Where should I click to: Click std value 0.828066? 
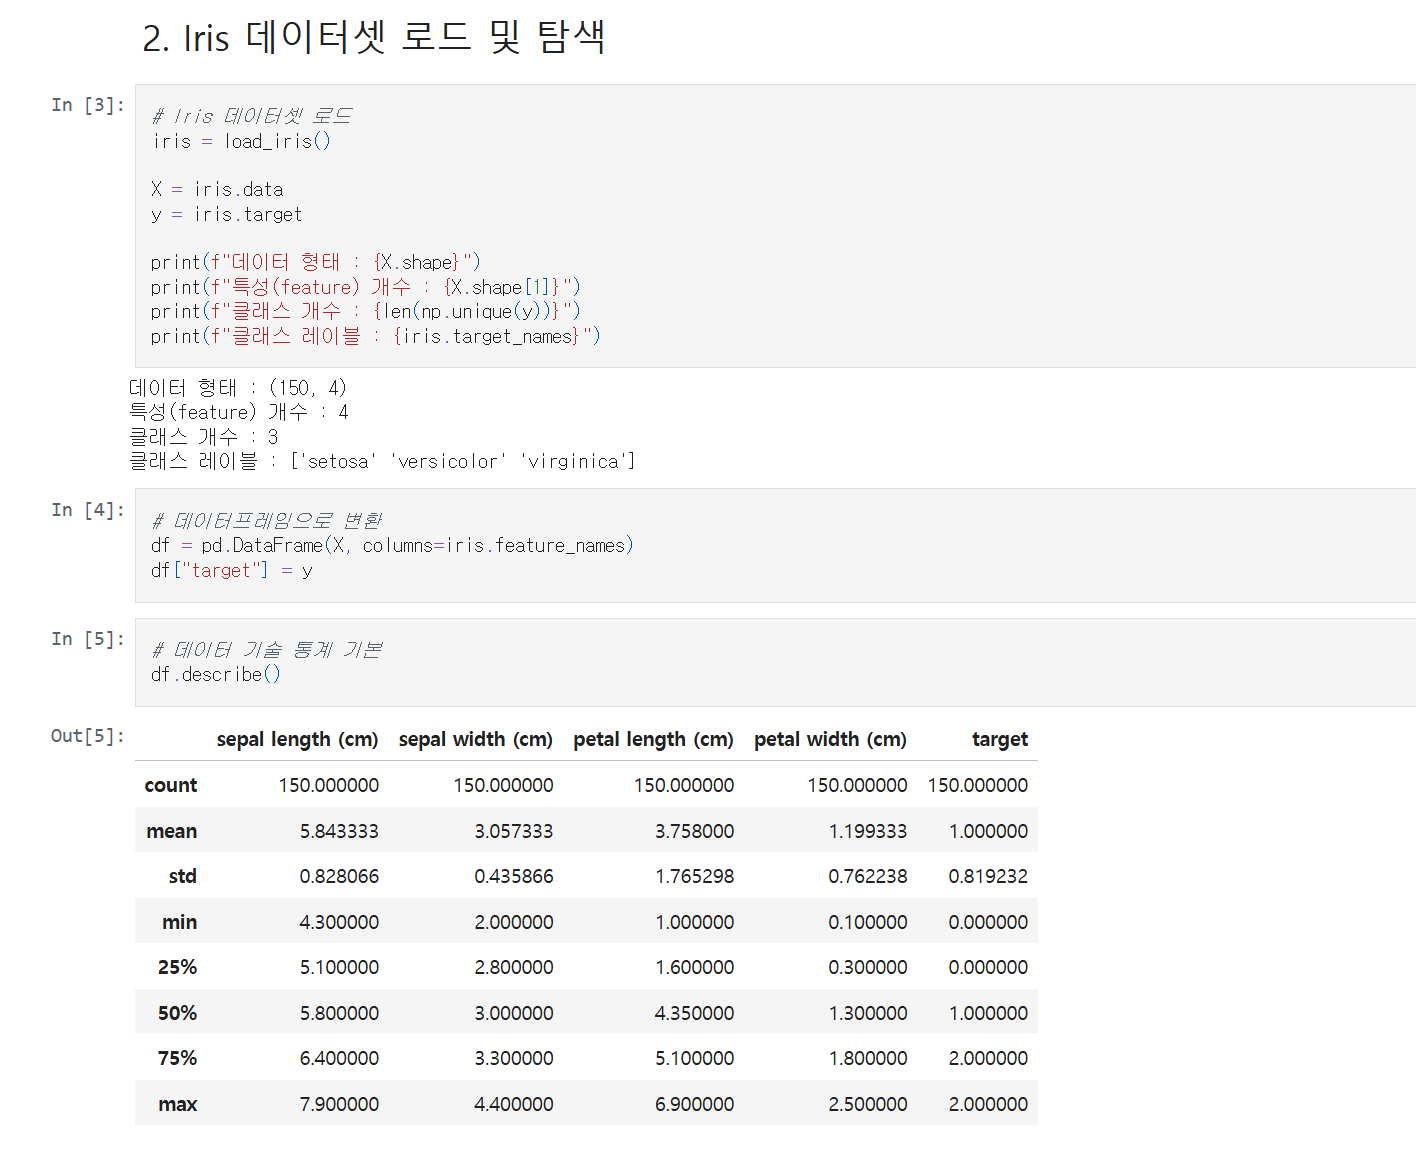pyautogui.click(x=340, y=876)
